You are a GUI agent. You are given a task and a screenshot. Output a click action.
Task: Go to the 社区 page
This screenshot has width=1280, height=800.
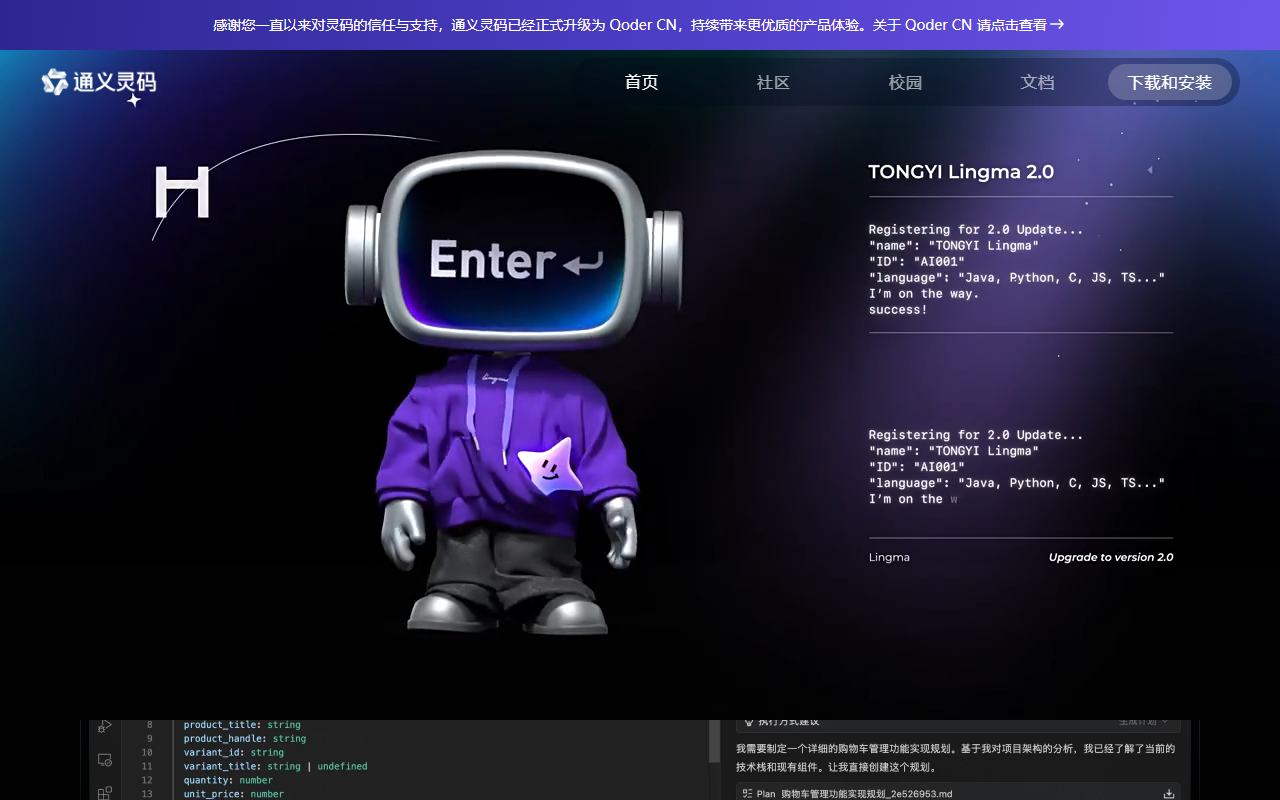(x=773, y=82)
